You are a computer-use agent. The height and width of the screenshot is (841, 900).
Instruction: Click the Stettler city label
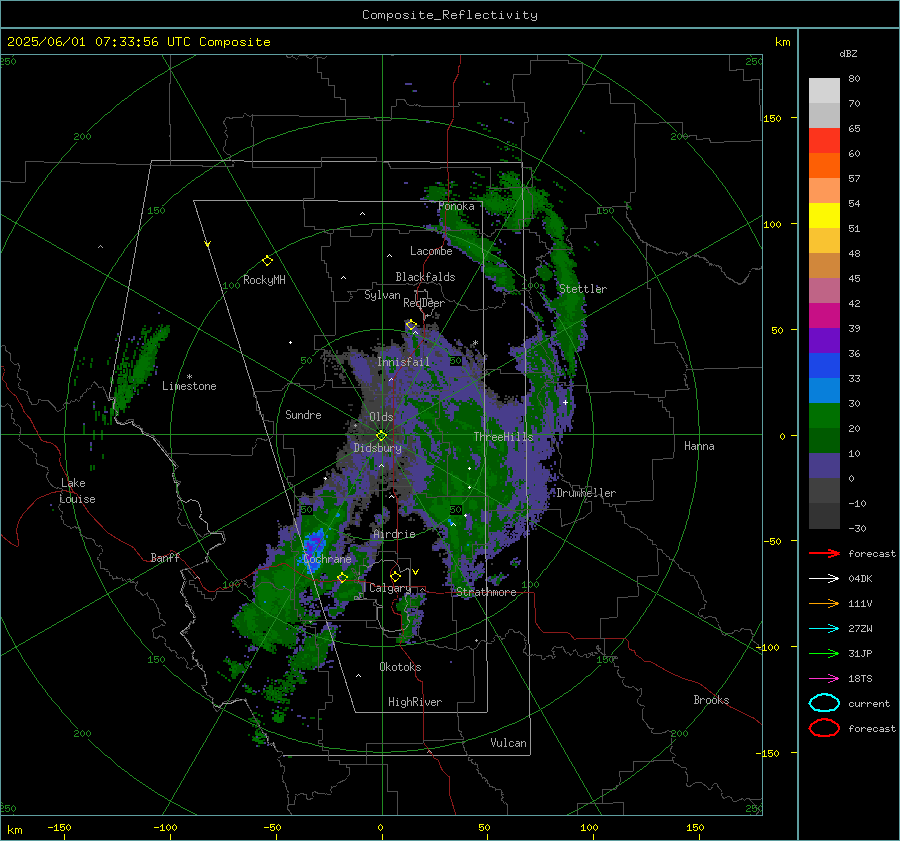583,289
